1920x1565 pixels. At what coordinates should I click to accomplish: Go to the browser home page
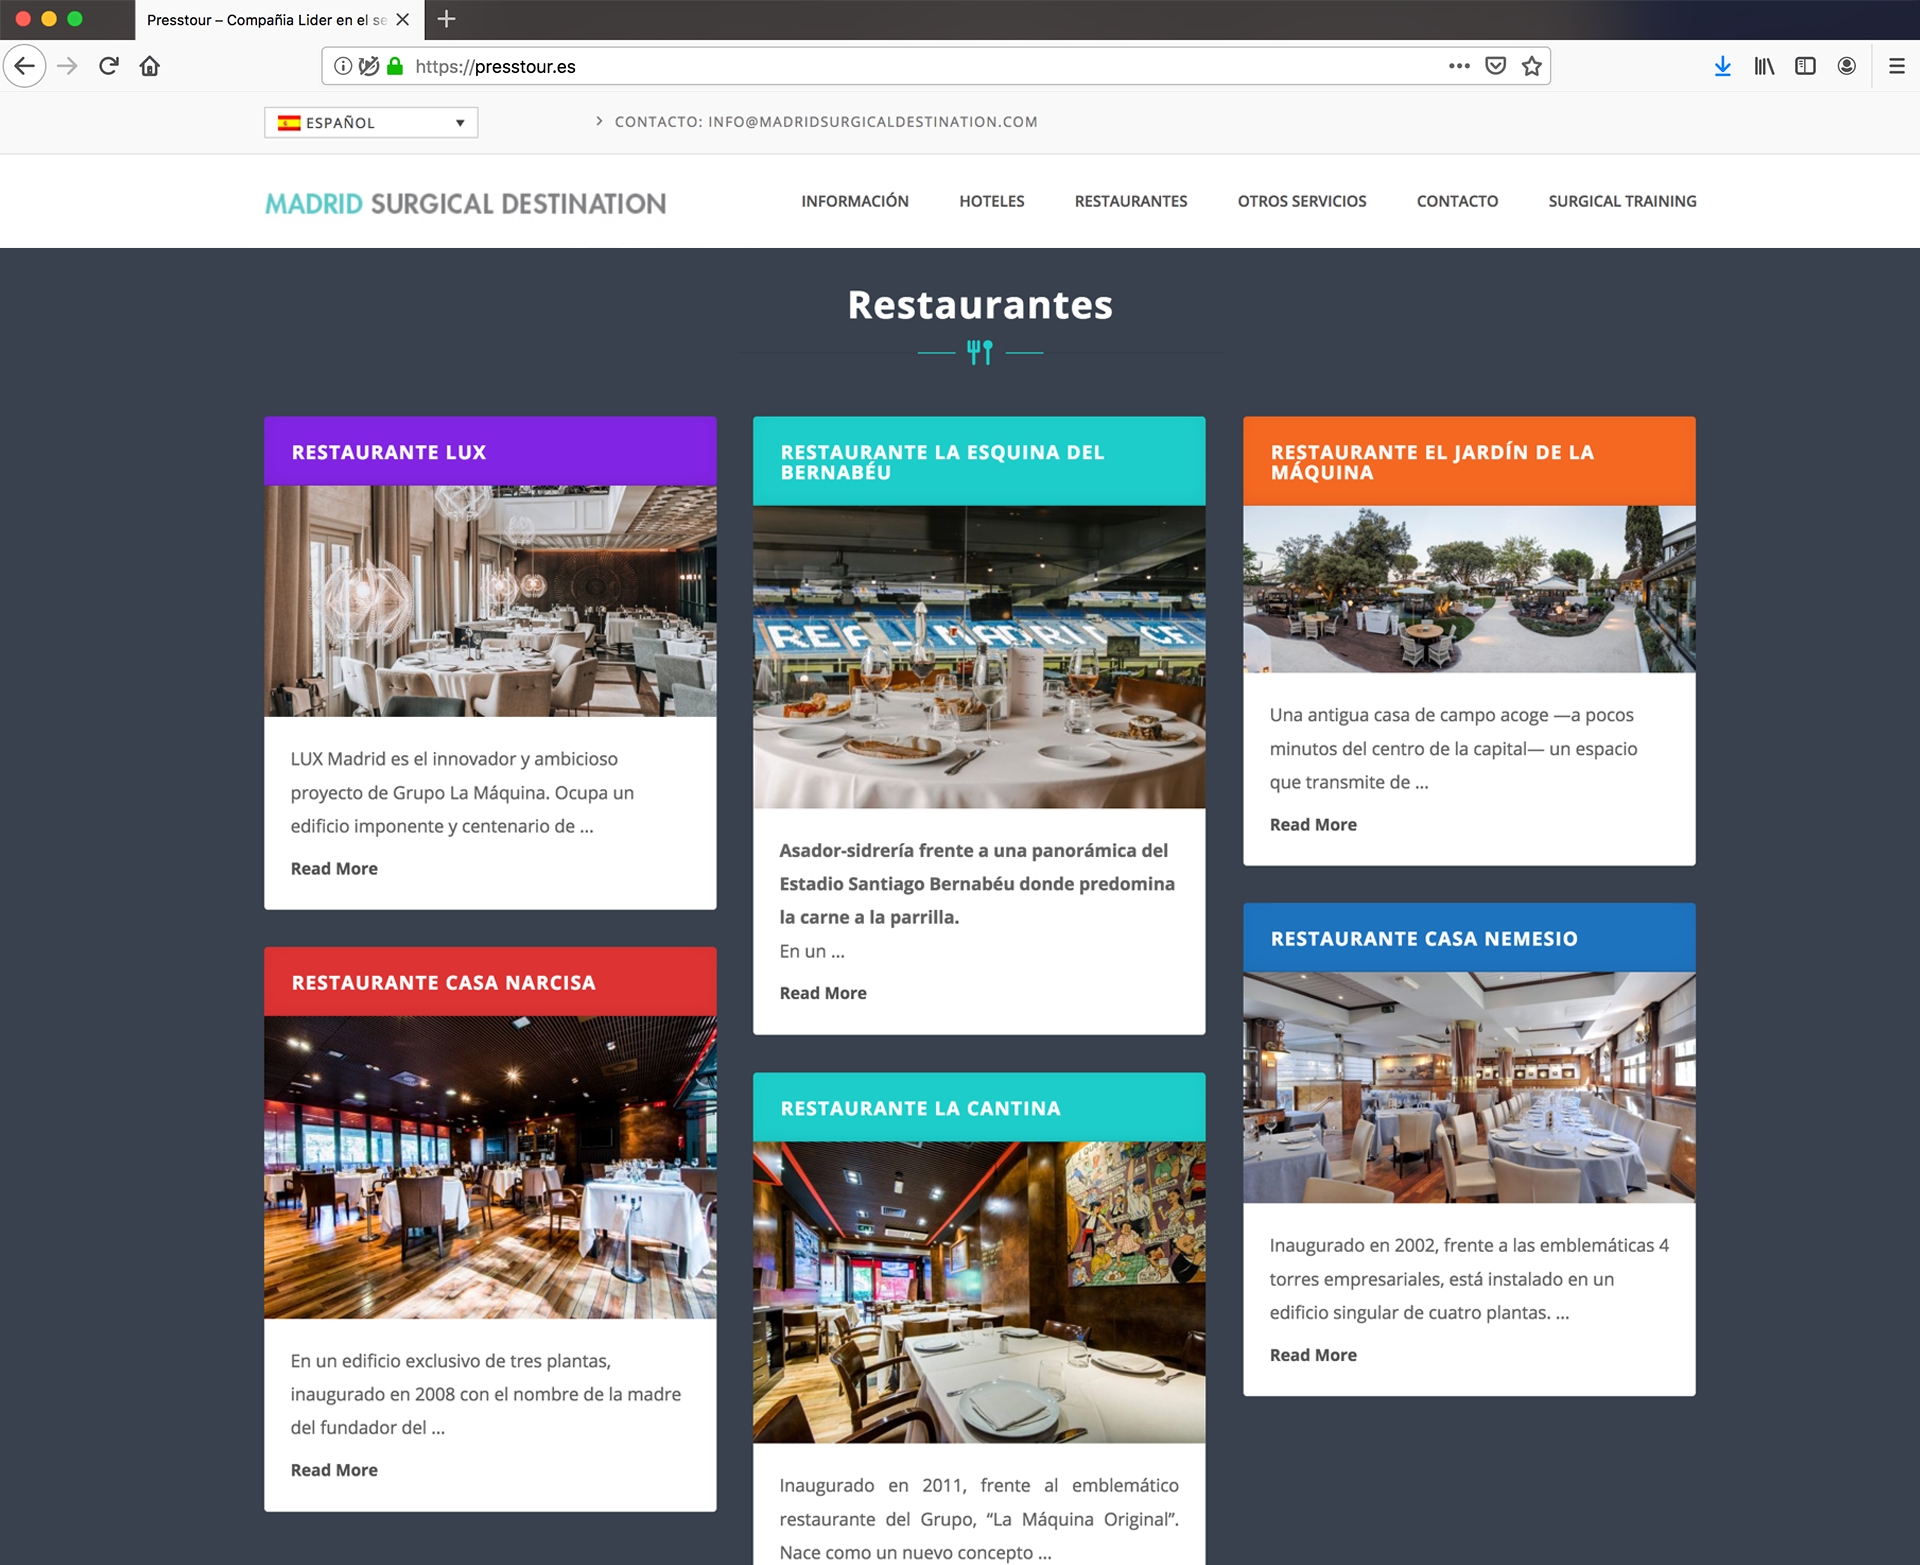(x=150, y=66)
